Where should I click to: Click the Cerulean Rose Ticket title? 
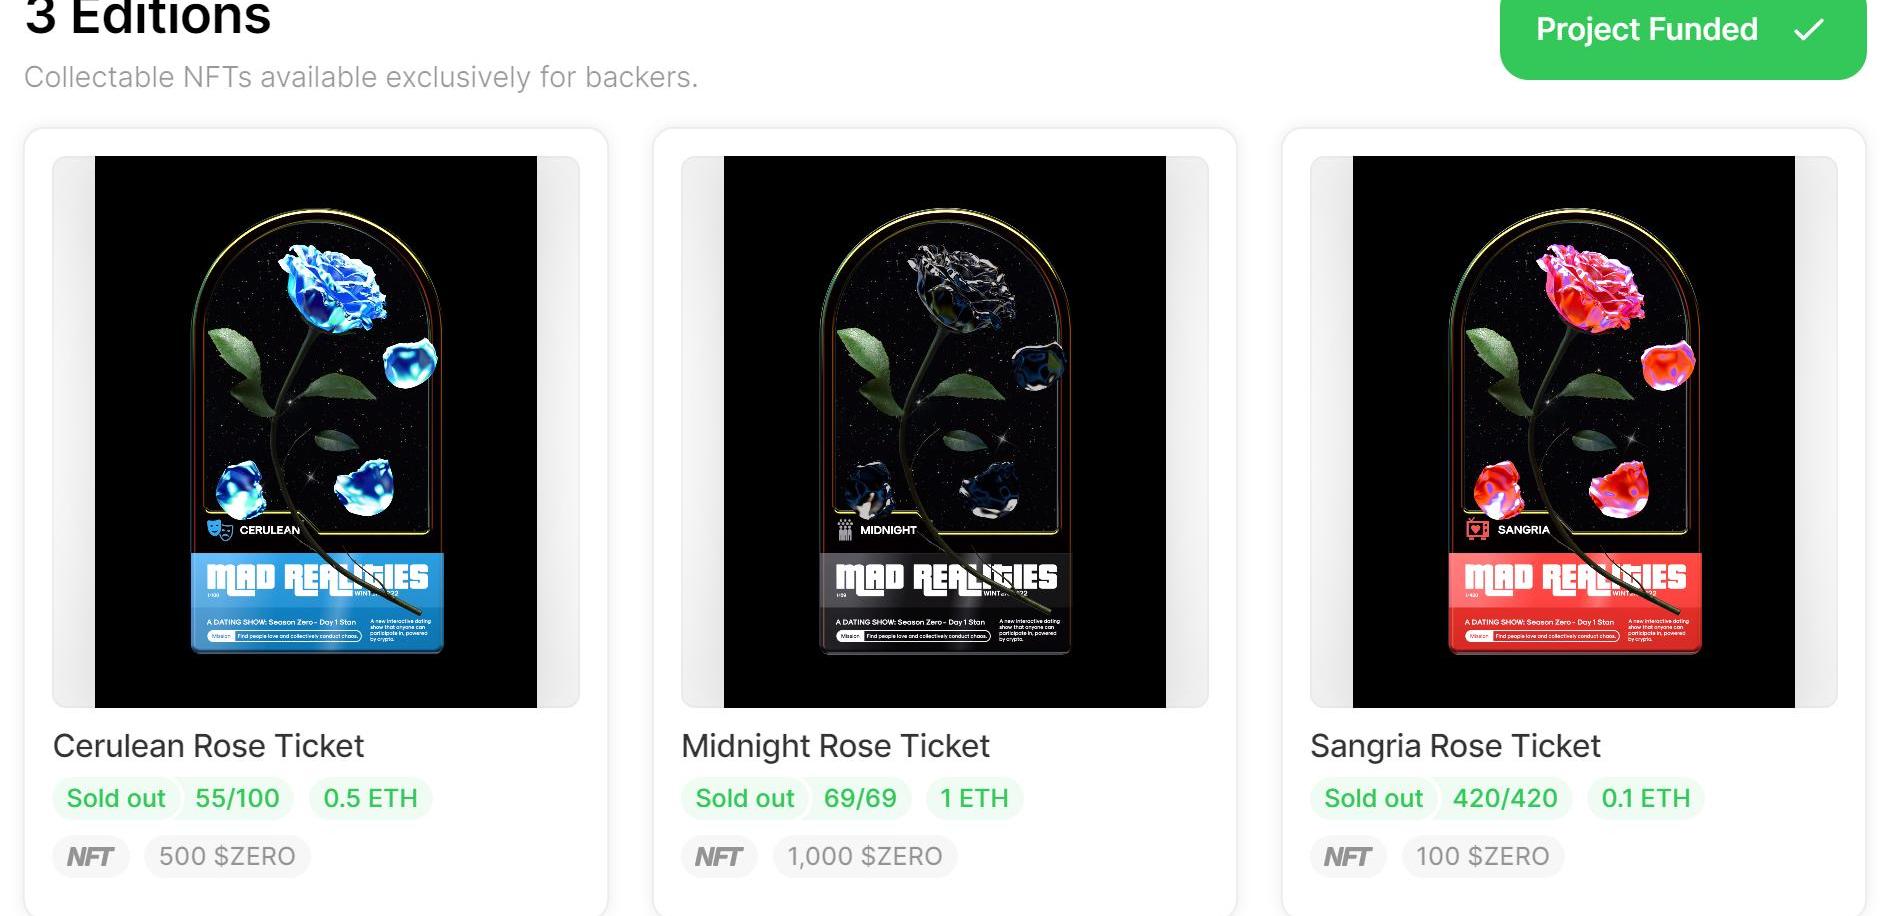[208, 746]
